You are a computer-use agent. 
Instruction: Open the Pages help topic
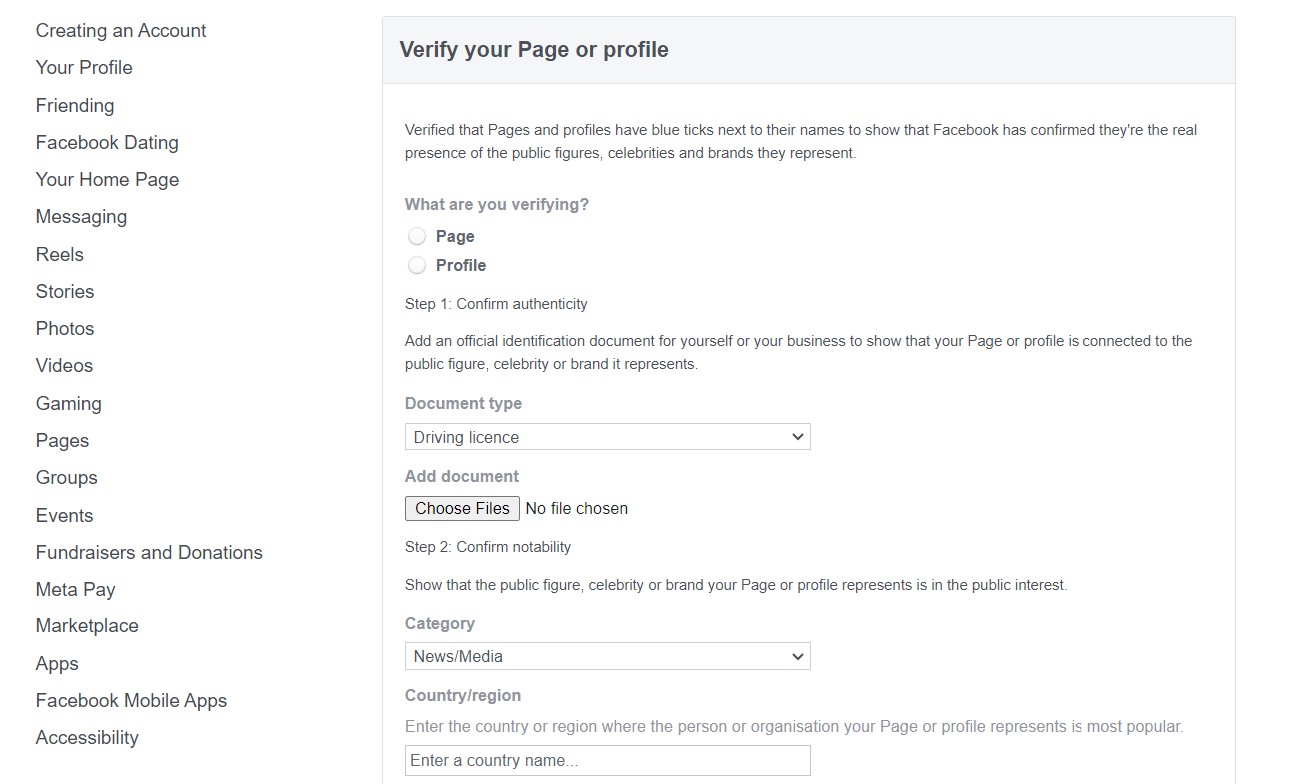[62, 441]
